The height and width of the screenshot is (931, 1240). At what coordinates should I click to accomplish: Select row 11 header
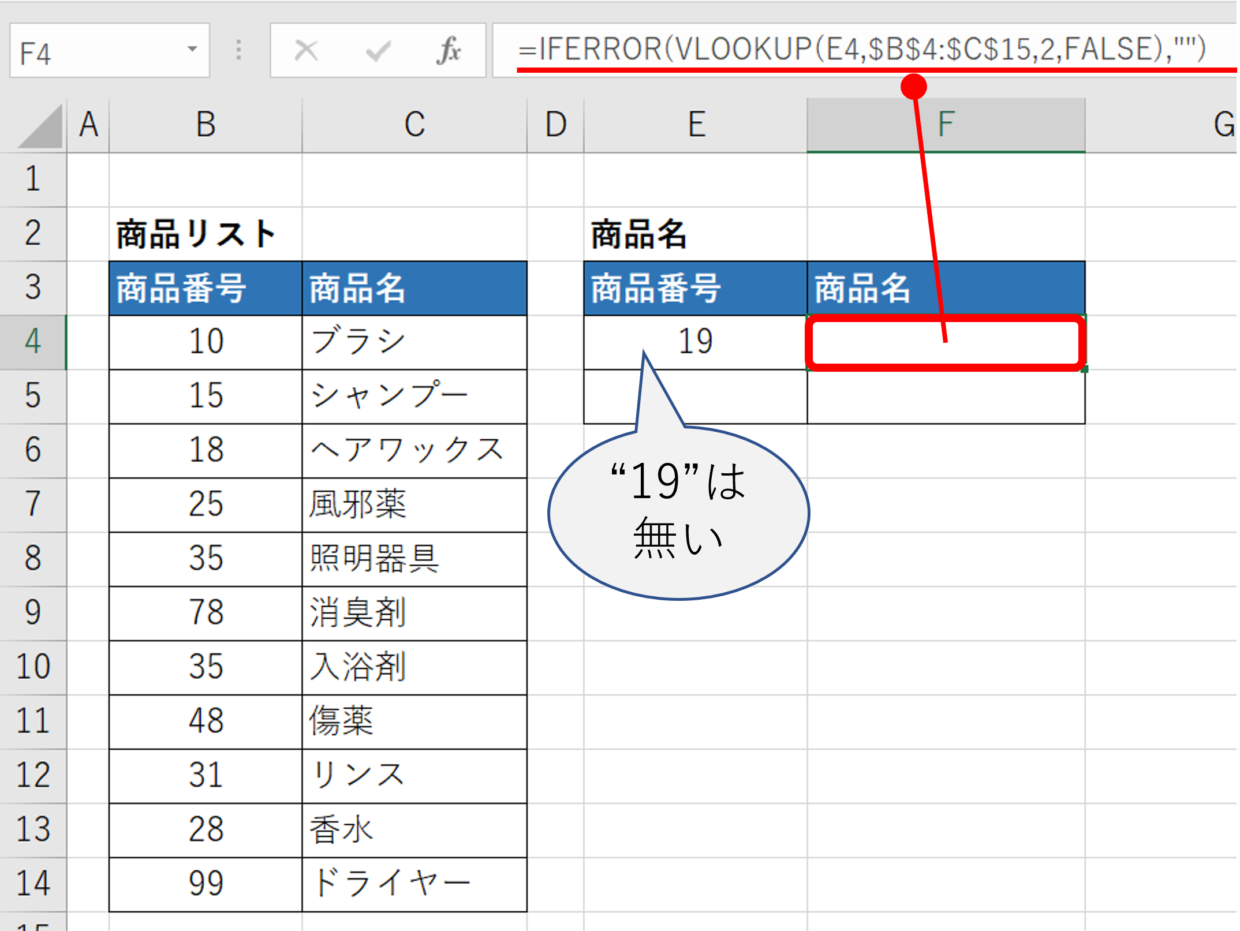(x=33, y=720)
